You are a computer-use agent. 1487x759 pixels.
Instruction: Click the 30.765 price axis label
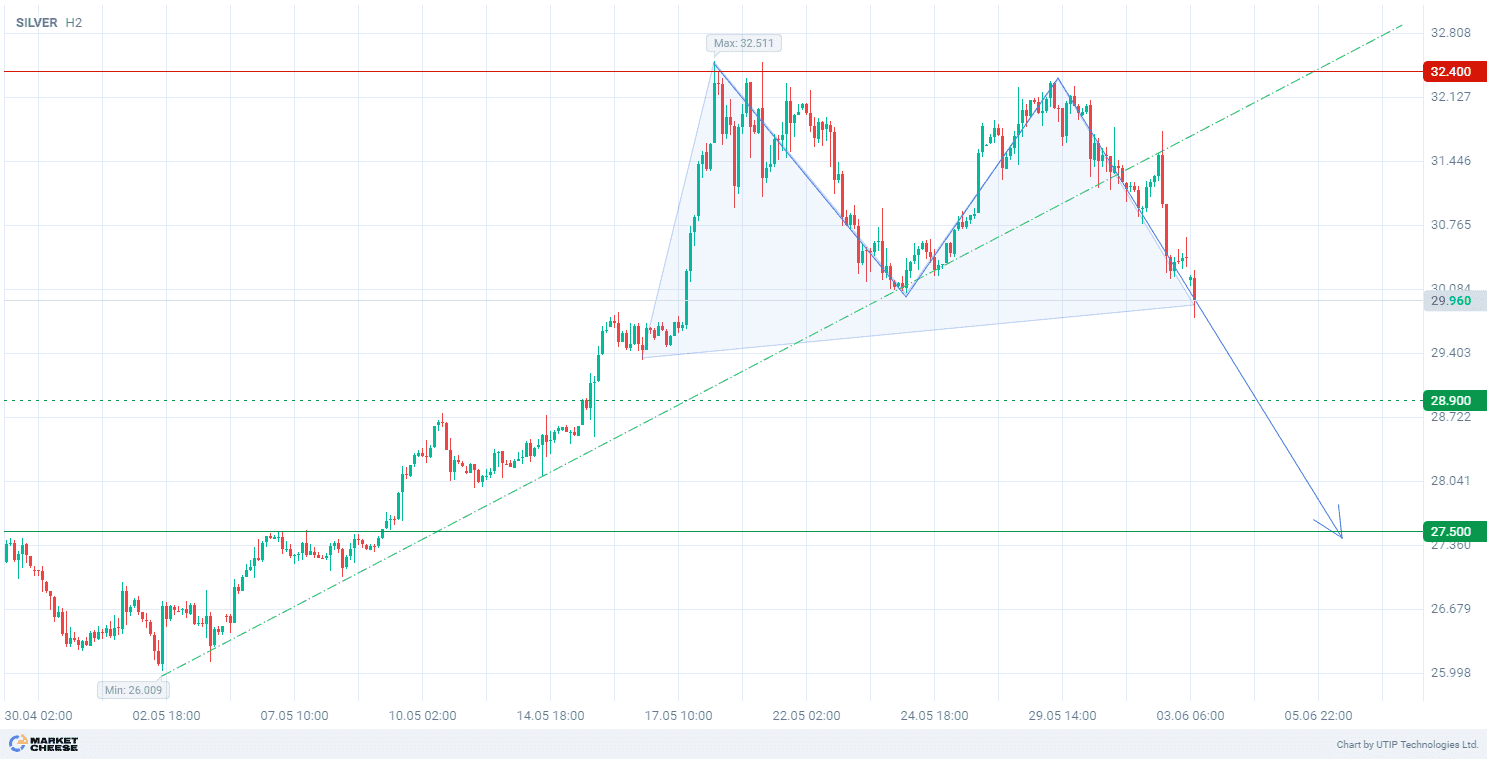(1450, 225)
